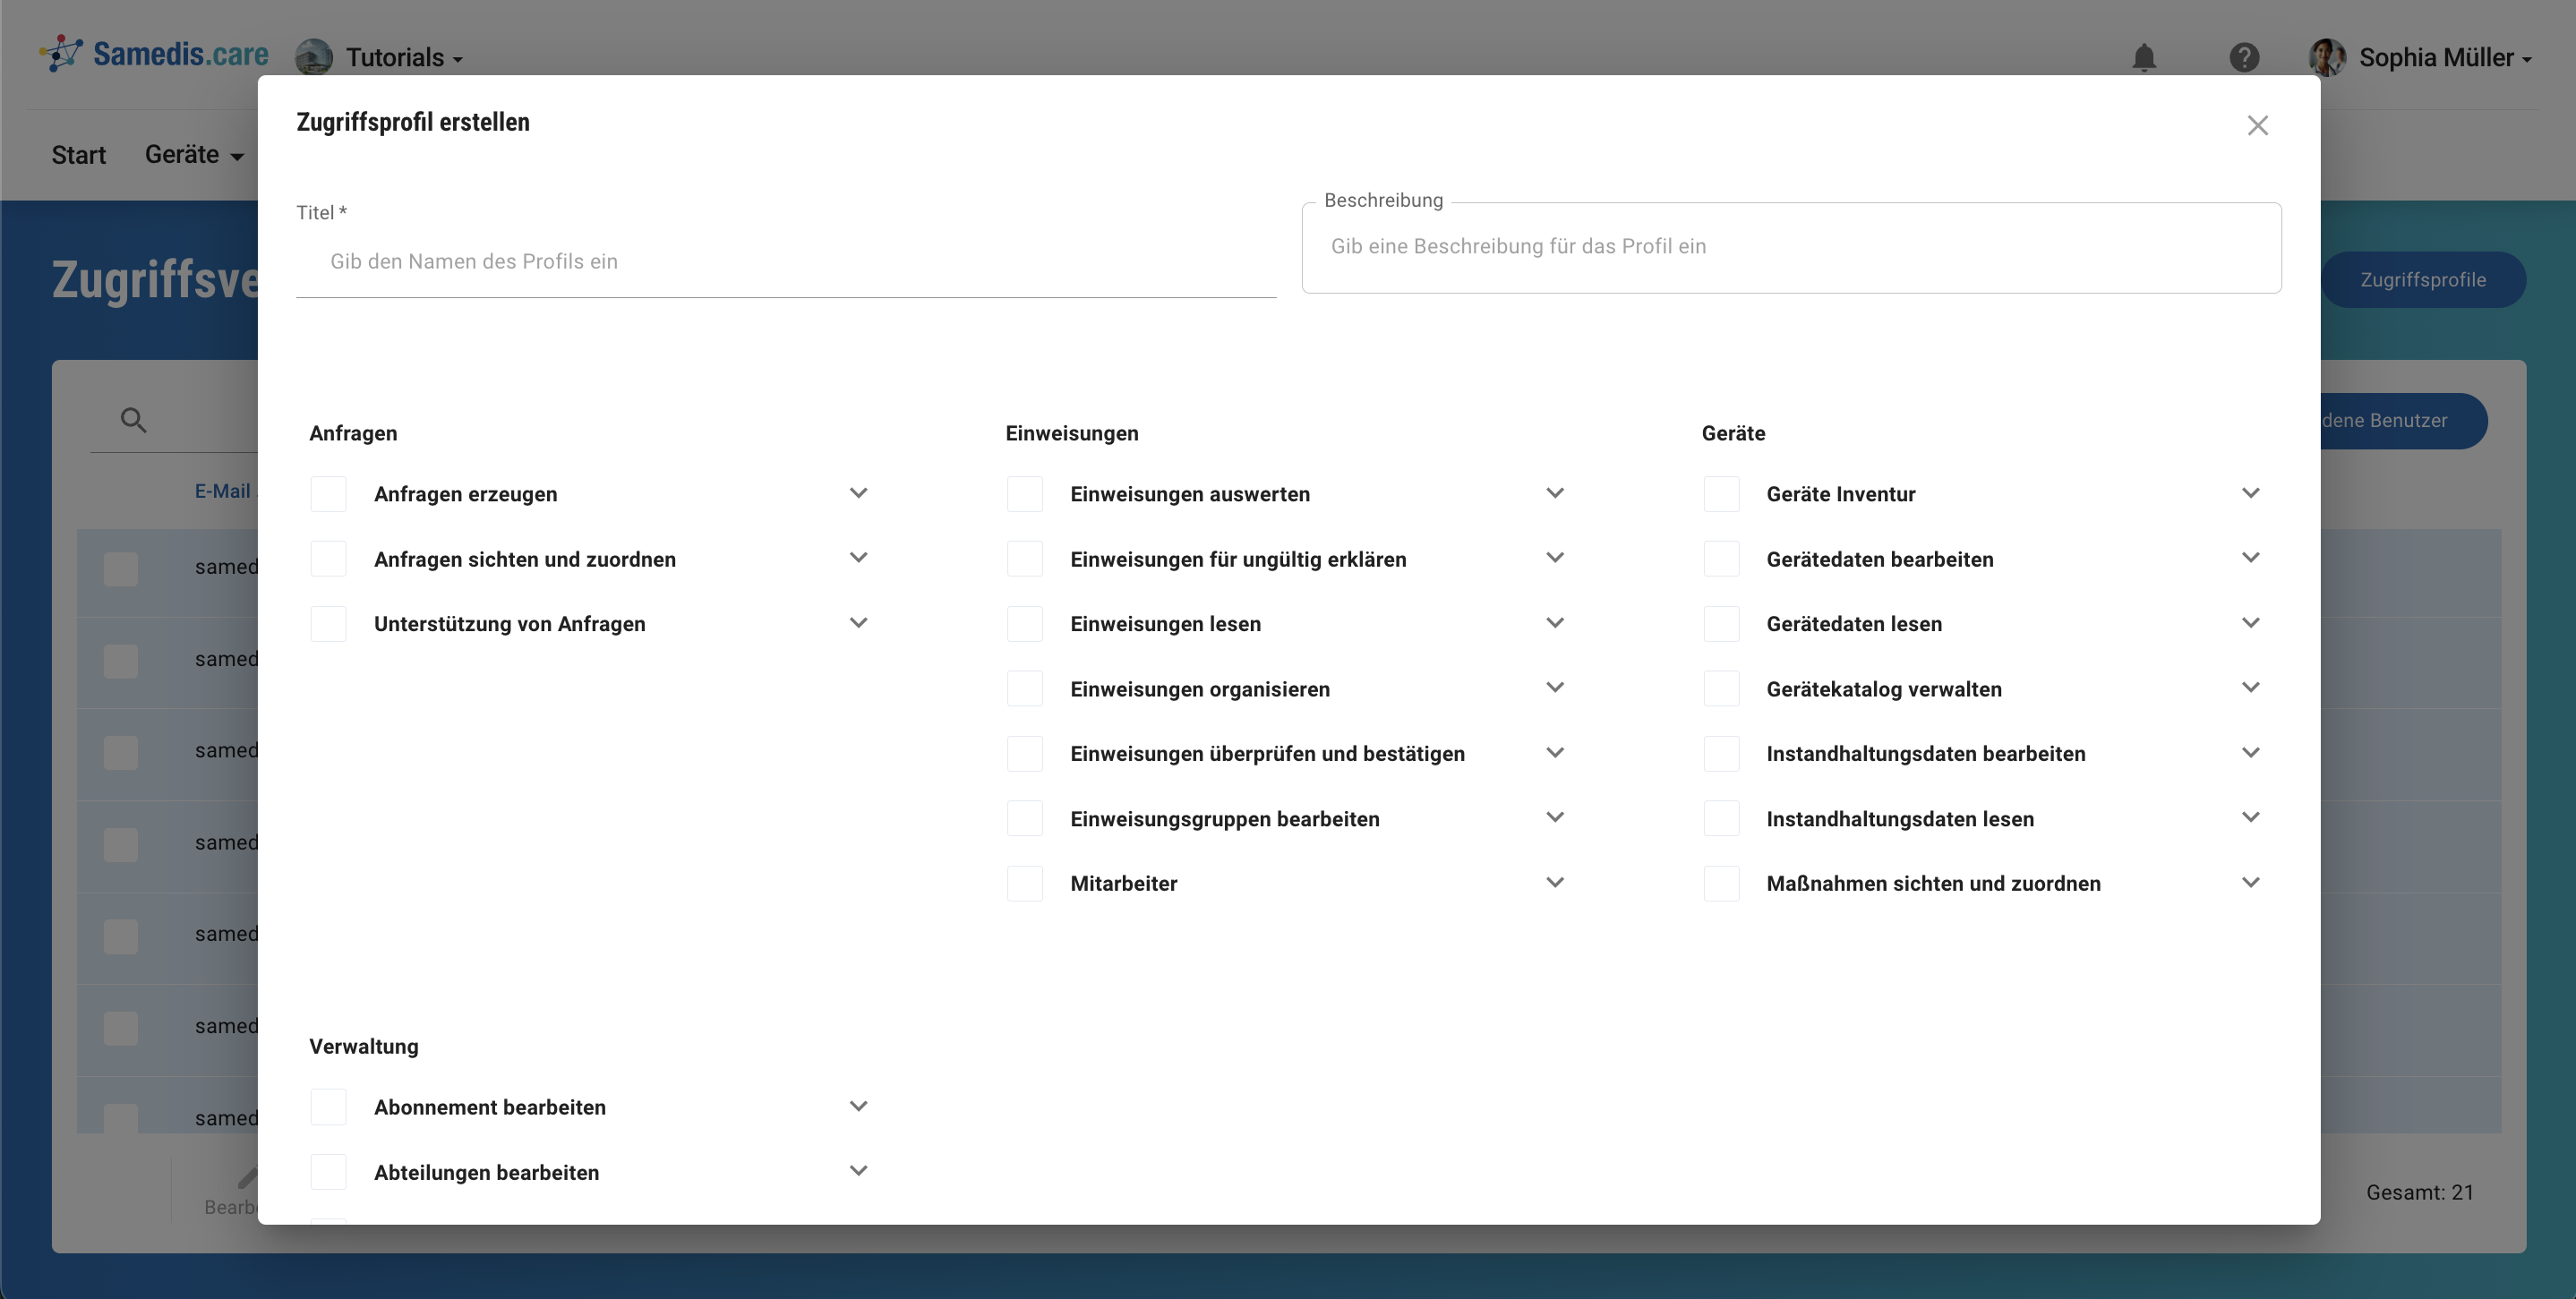
Task: Expand the Anfragen erzeugen permission details
Action: point(858,493)
